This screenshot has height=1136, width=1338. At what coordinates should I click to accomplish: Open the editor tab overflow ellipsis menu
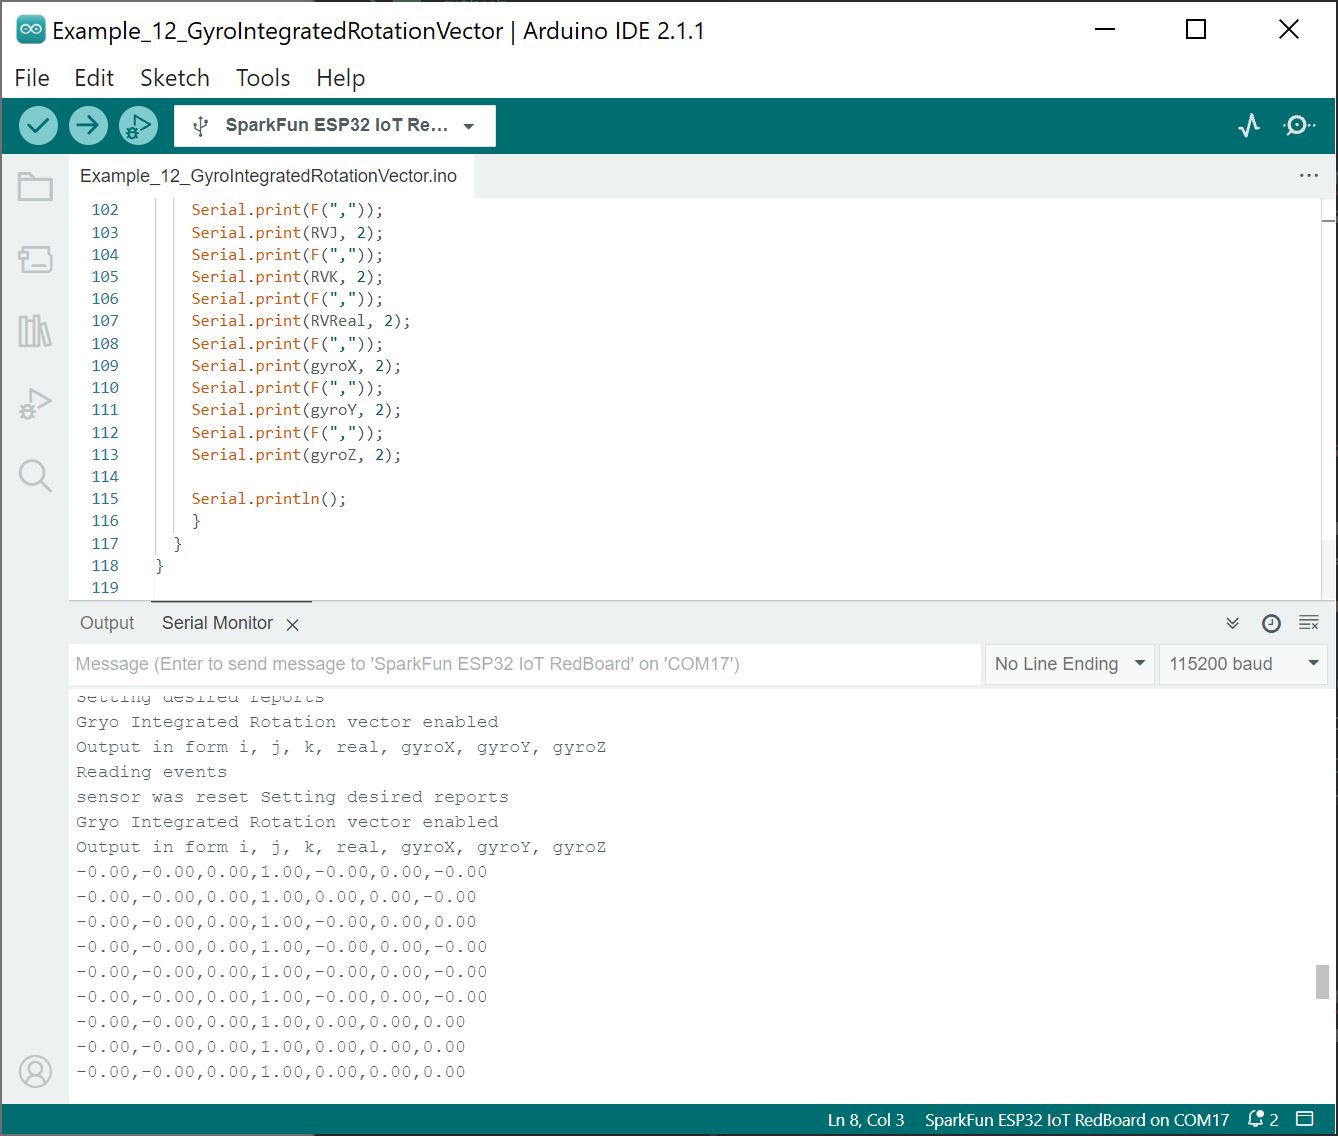click(x=1309, y=176)
